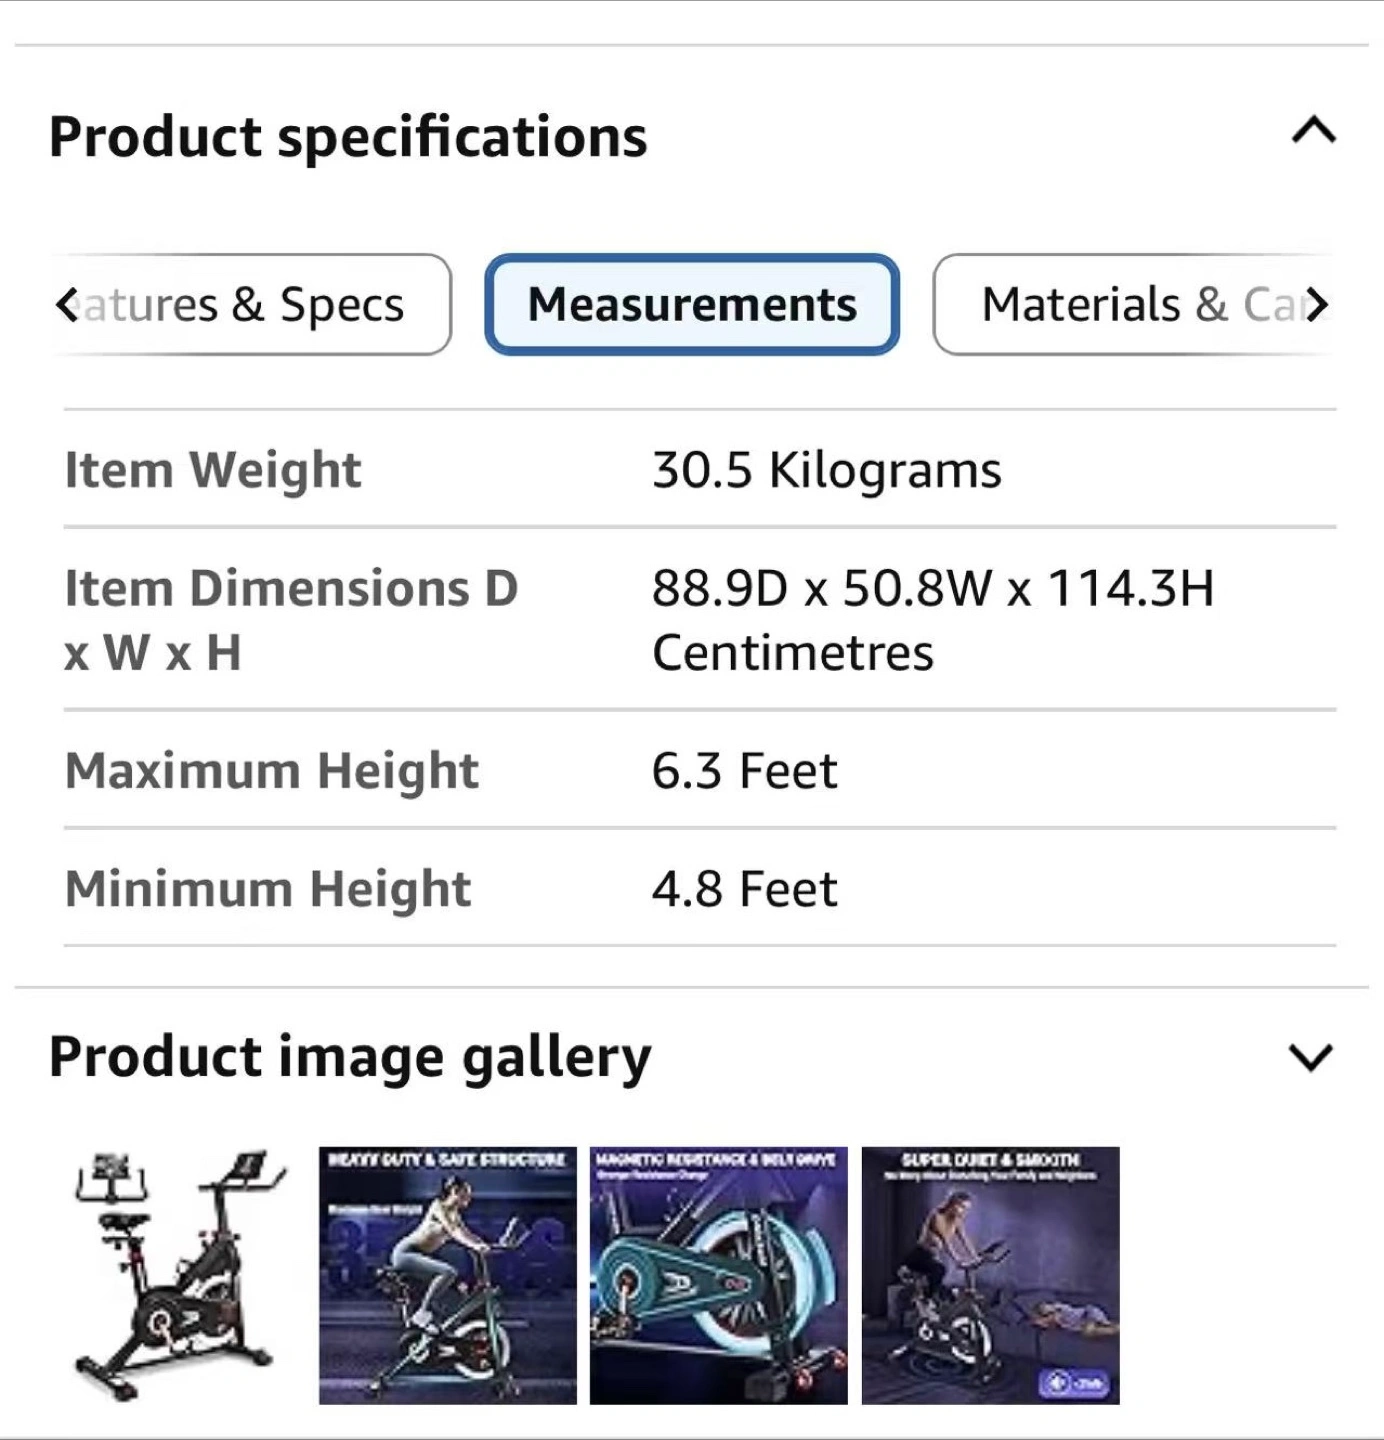Click the Maximum Height label
Image resolution: width=1384 pixels, height=1440 pixels.
pos(272,771)
